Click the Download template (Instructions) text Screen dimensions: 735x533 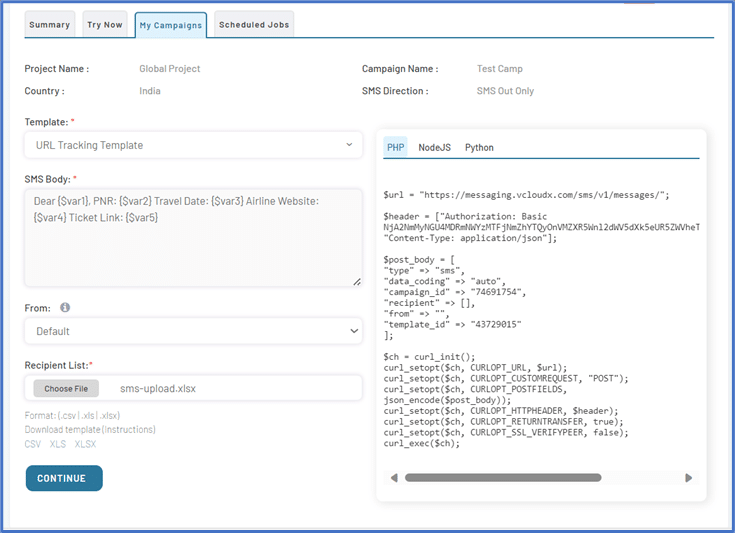click(x=90, y=429)
